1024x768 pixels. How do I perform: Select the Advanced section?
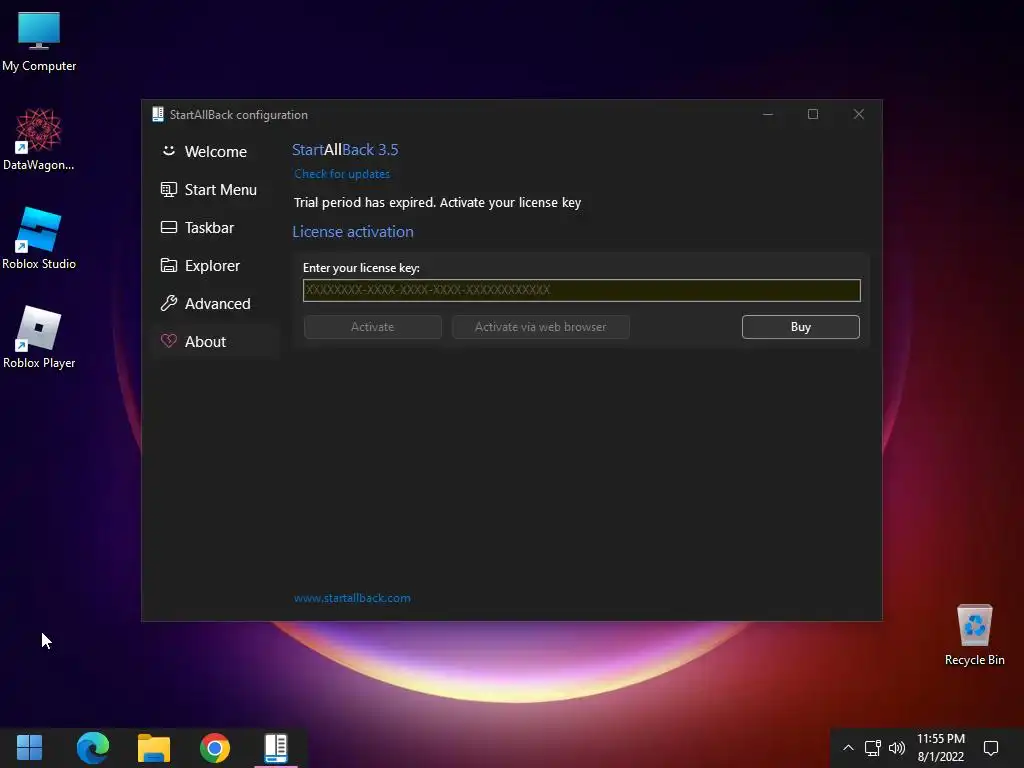point(215,304)
